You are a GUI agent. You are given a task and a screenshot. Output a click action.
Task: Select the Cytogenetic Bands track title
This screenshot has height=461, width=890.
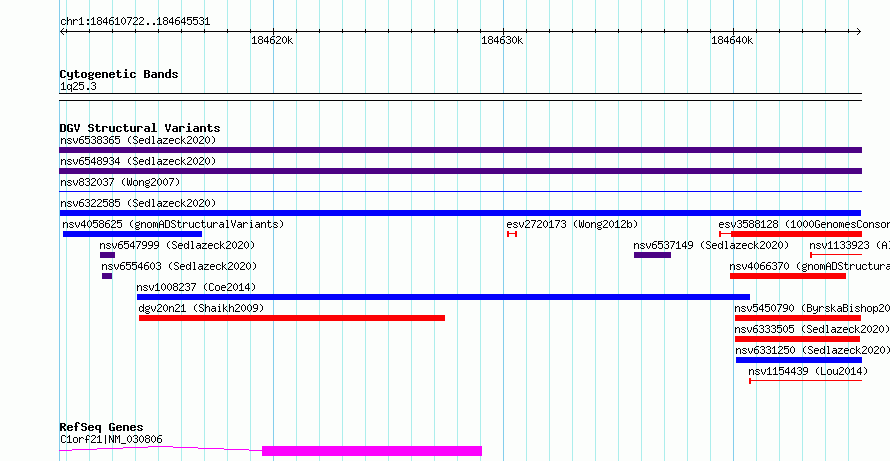[x=119, y=74]
